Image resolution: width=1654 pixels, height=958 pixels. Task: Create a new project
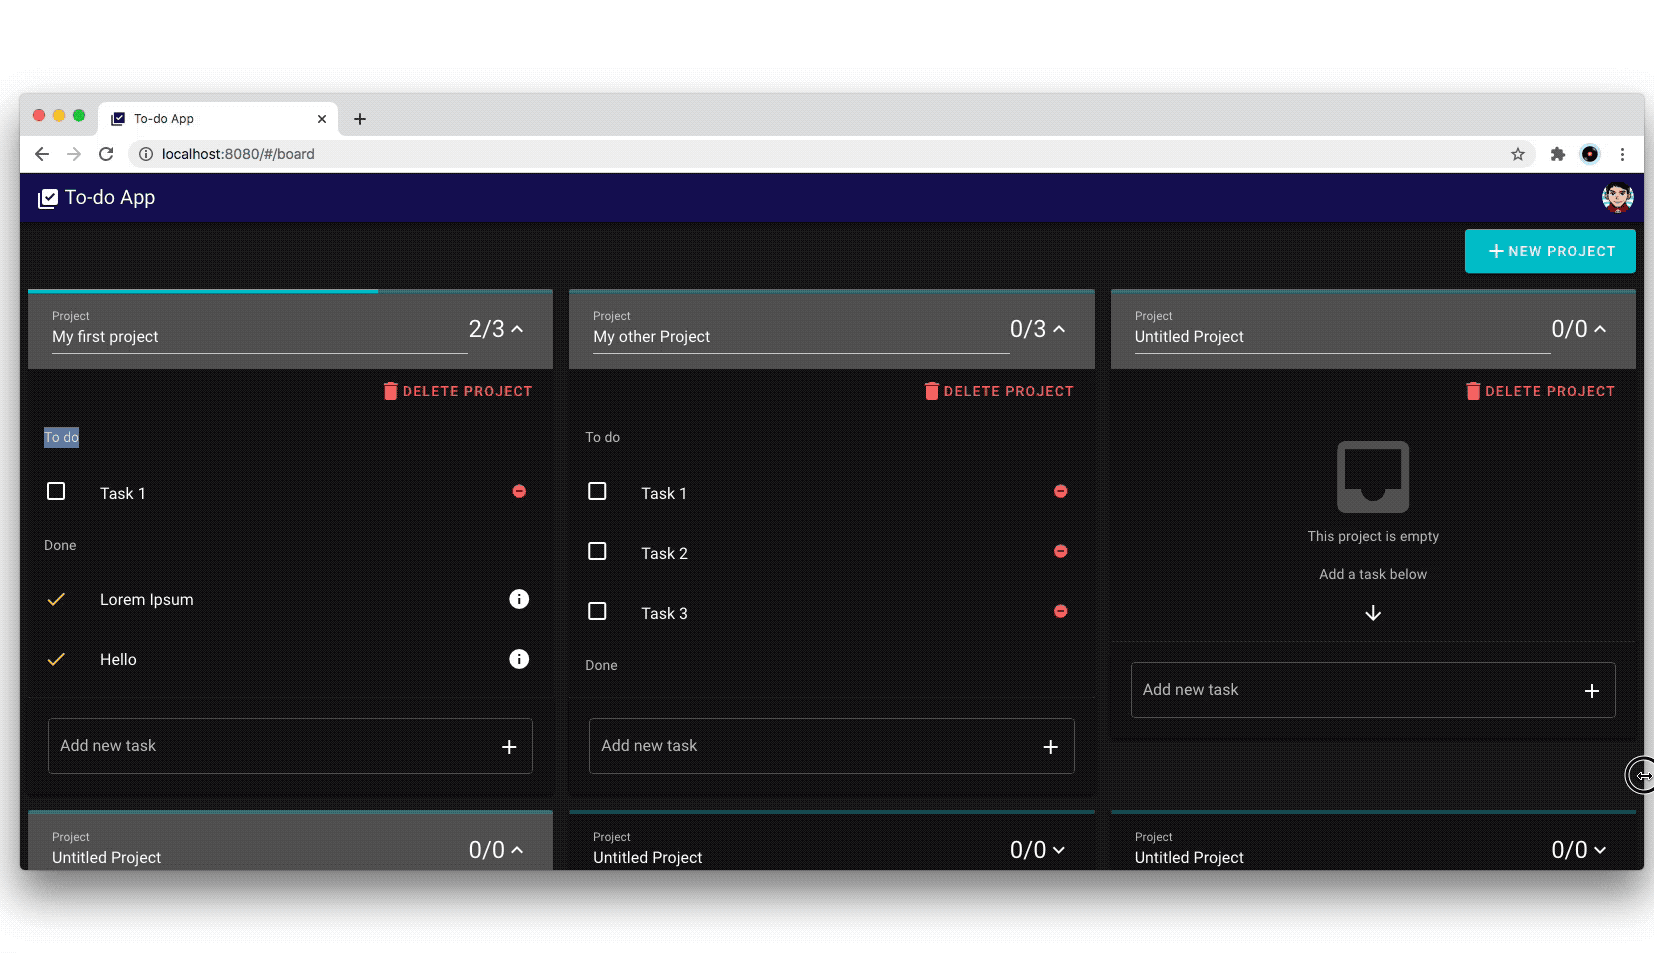(x=1550, y=251)
